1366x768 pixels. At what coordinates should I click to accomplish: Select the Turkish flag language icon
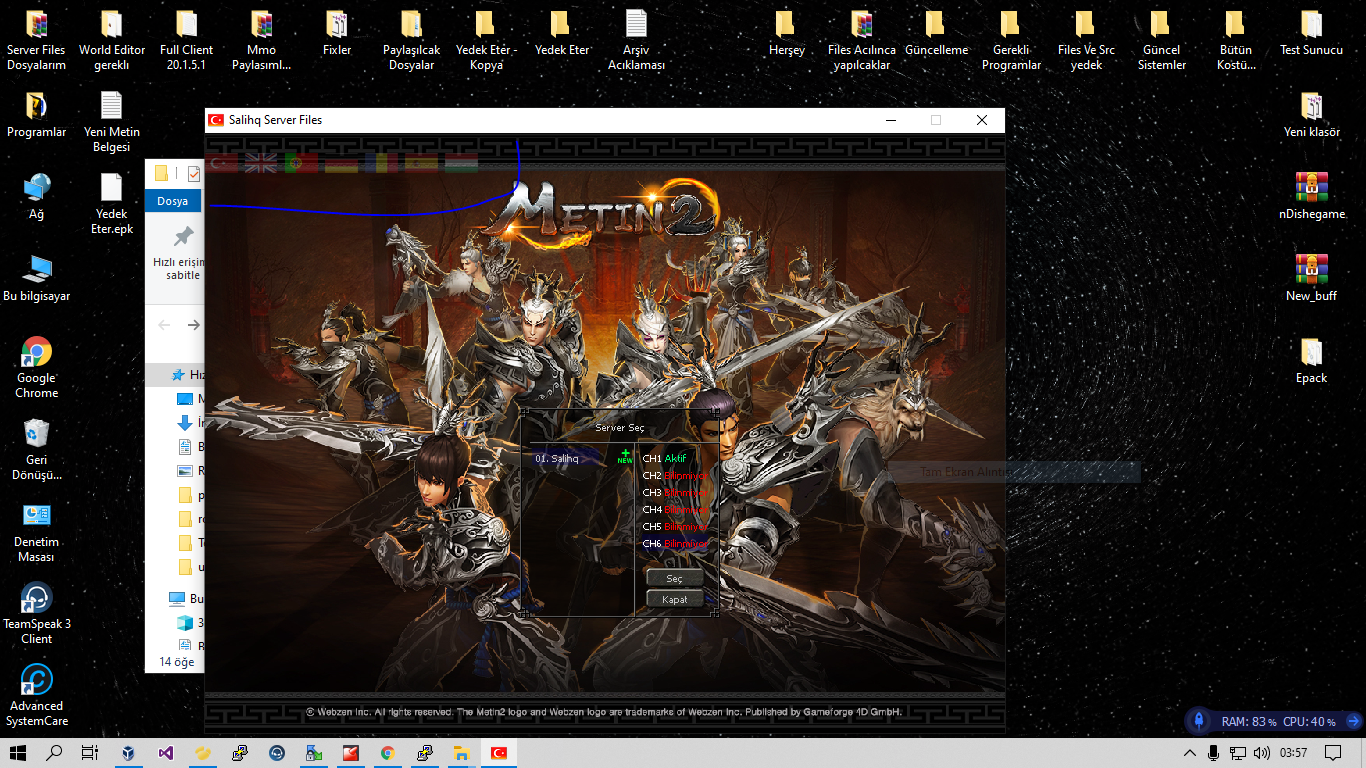(222, 163)
